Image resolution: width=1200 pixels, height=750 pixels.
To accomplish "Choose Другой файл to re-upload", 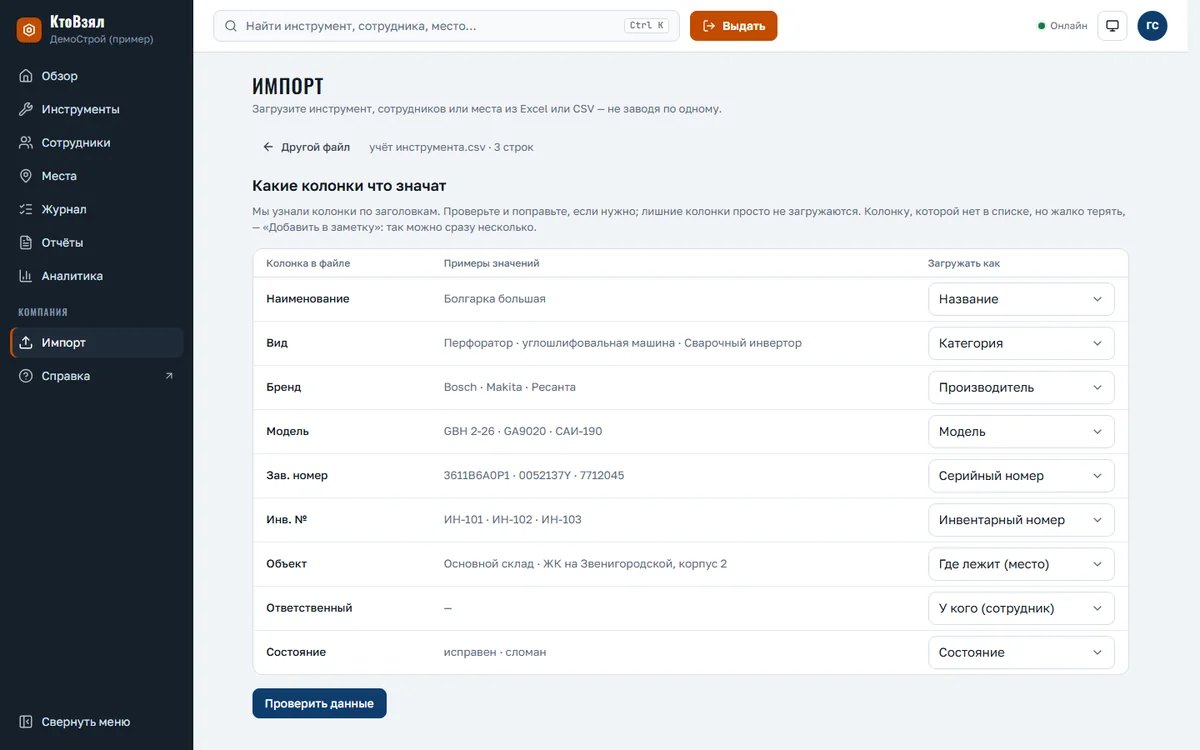I will (x=306, y=147).
